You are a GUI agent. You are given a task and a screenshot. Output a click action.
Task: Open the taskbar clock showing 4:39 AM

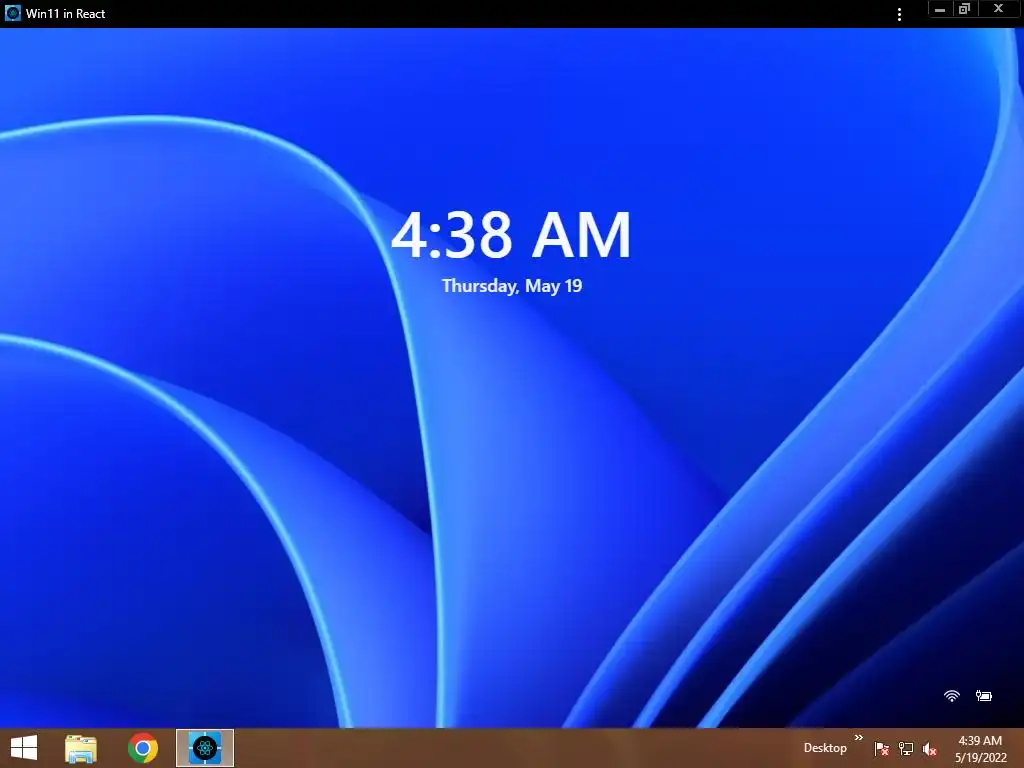[x=980, y=749]
